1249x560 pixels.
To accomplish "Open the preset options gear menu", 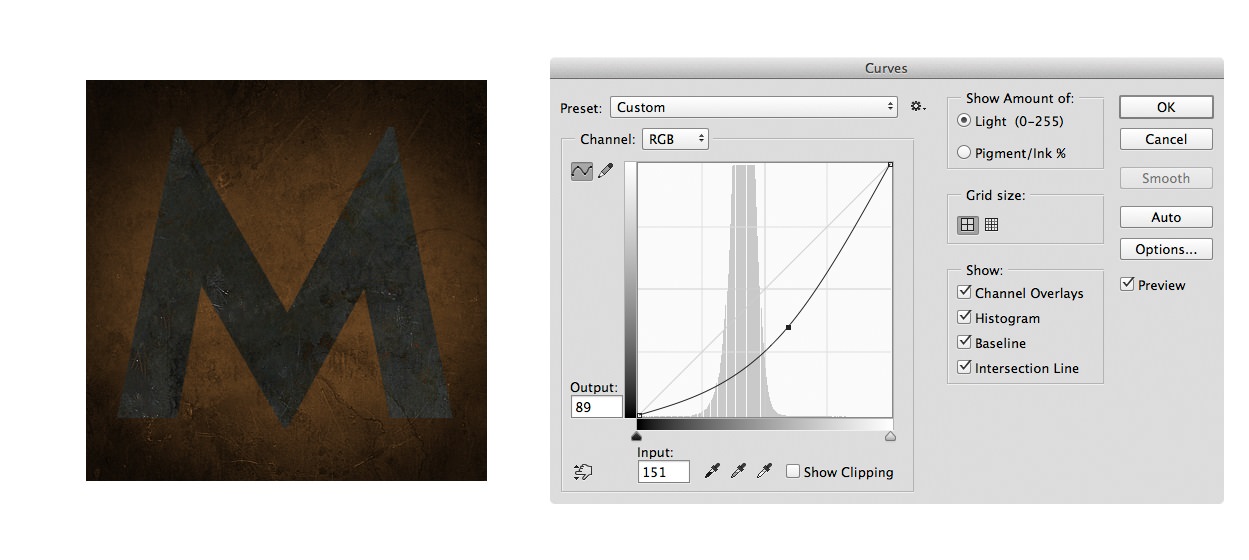I will (x=918, y=106).
